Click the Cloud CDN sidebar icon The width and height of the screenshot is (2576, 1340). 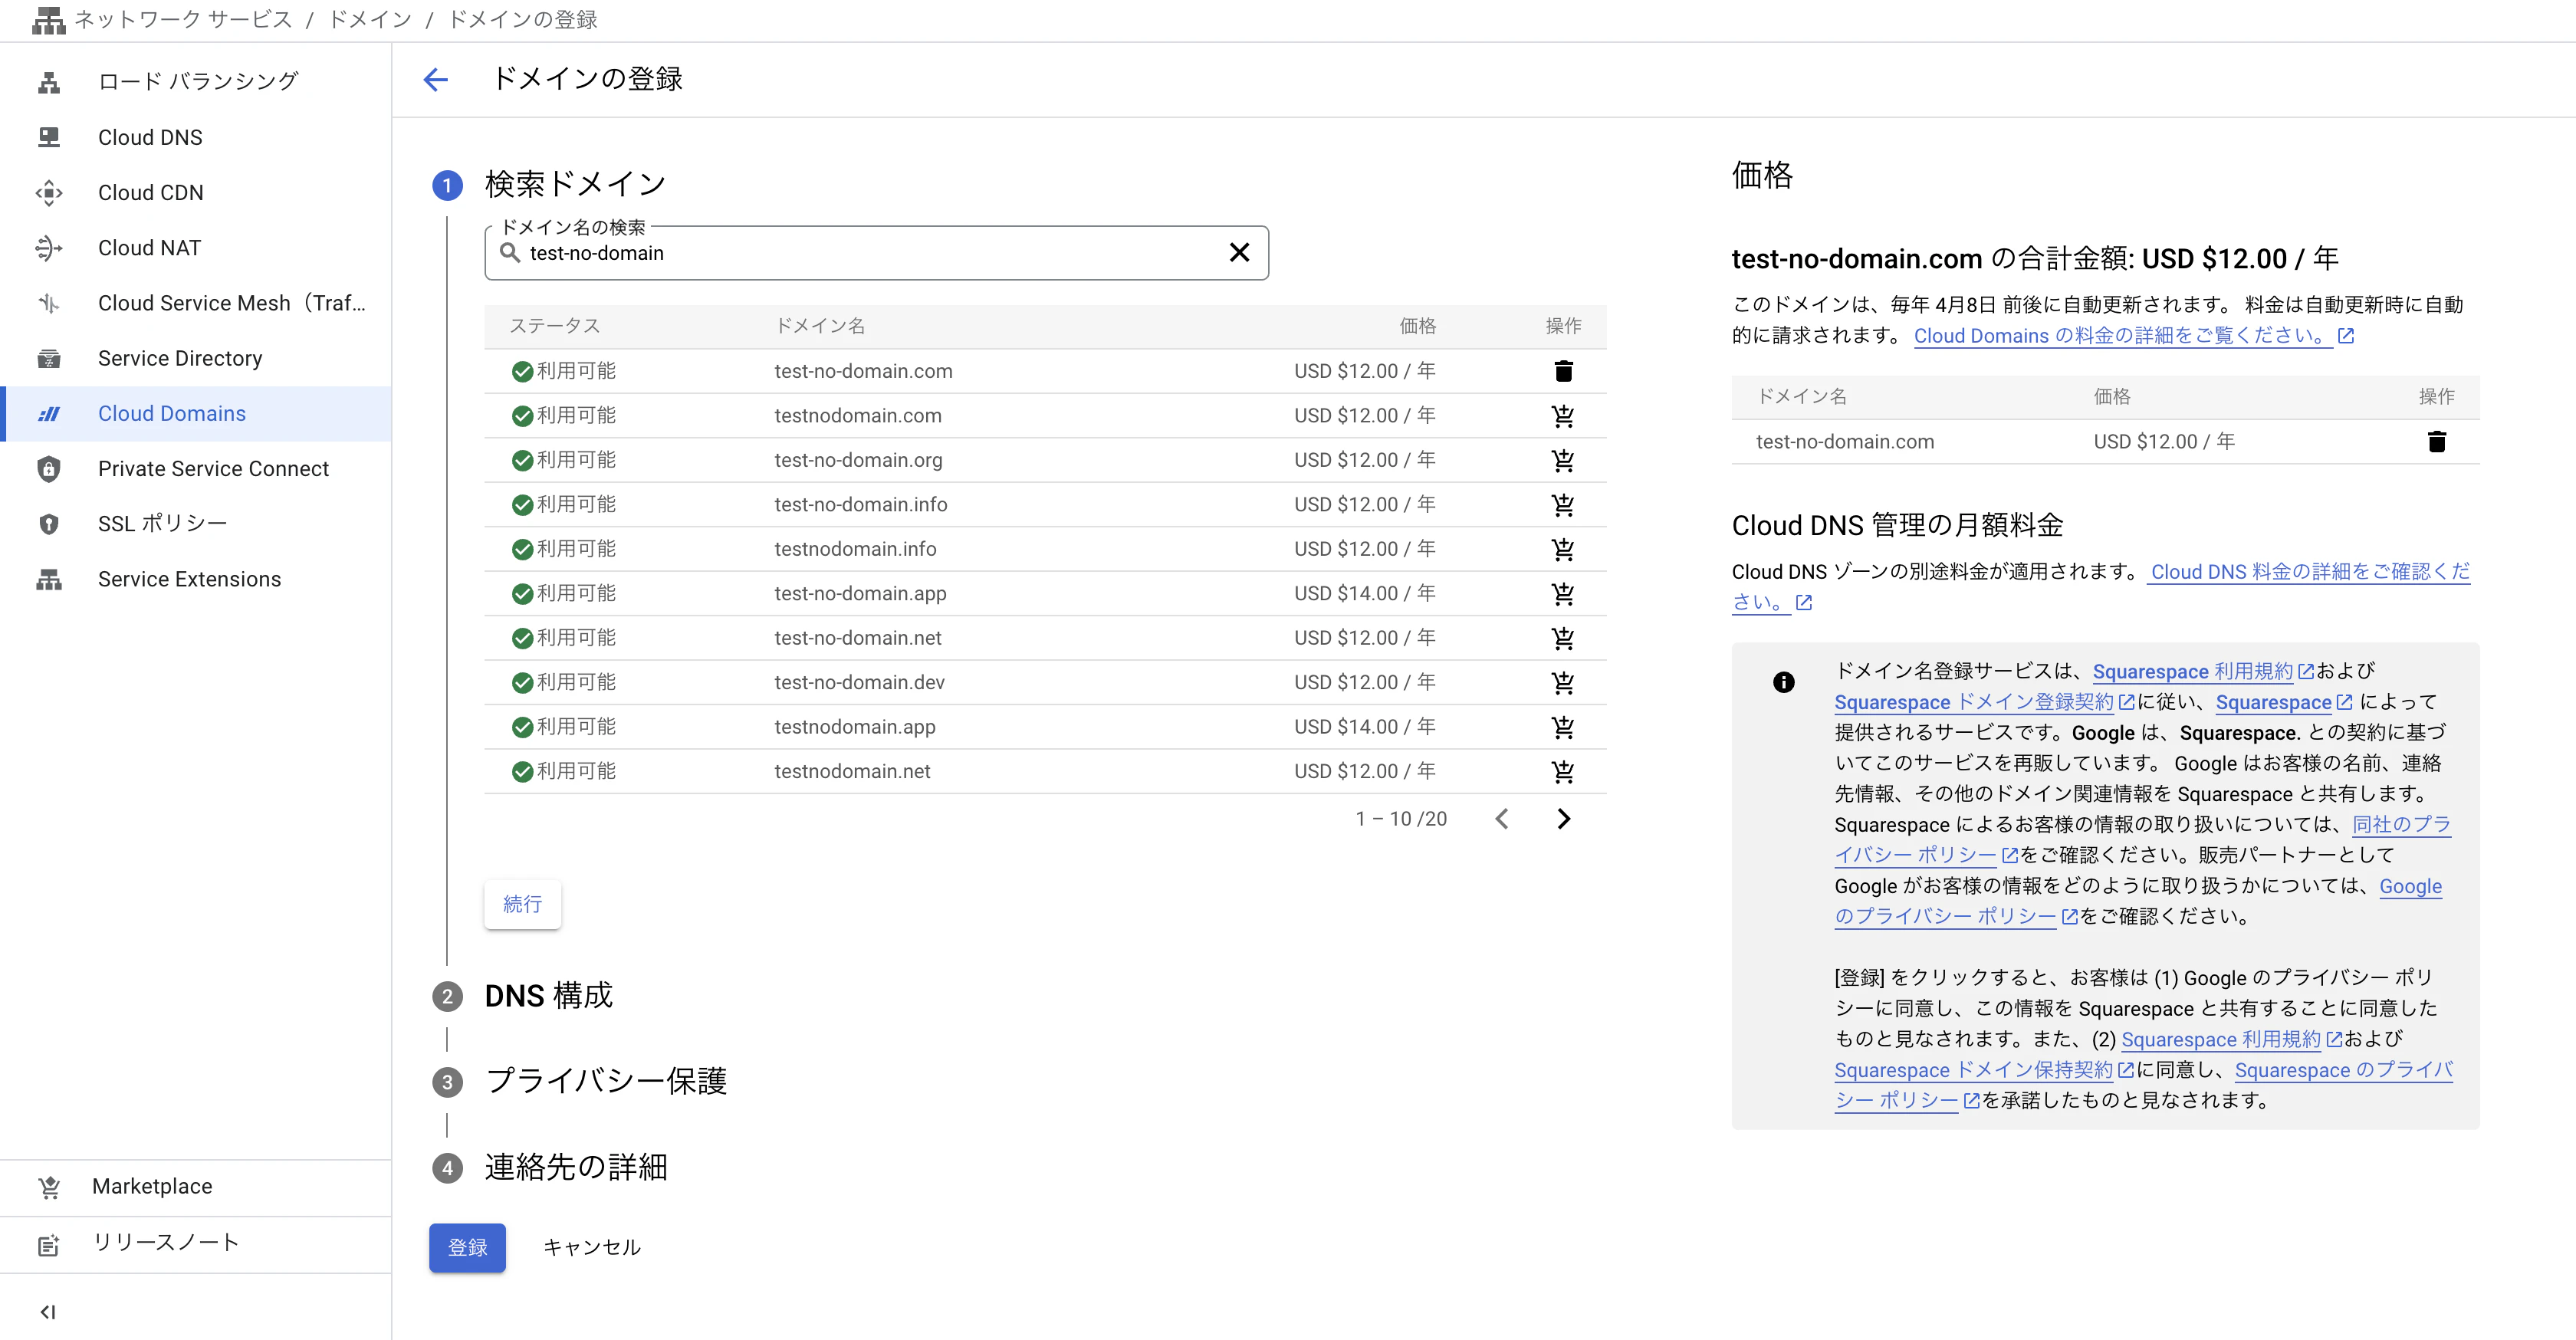click(49, 192)
